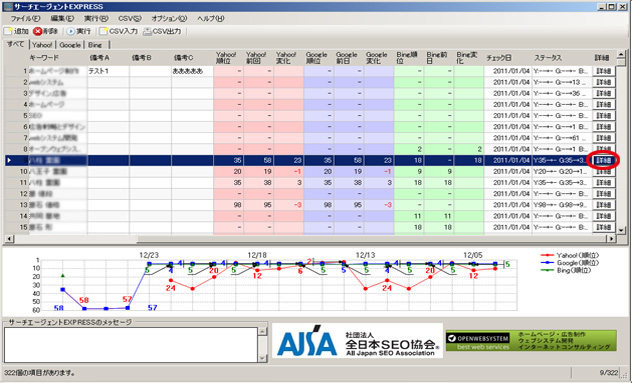The height and width of the screenshot is (383, 632).
Task: Click the Bing(順位) legend entry
Action: pos(566,270)
